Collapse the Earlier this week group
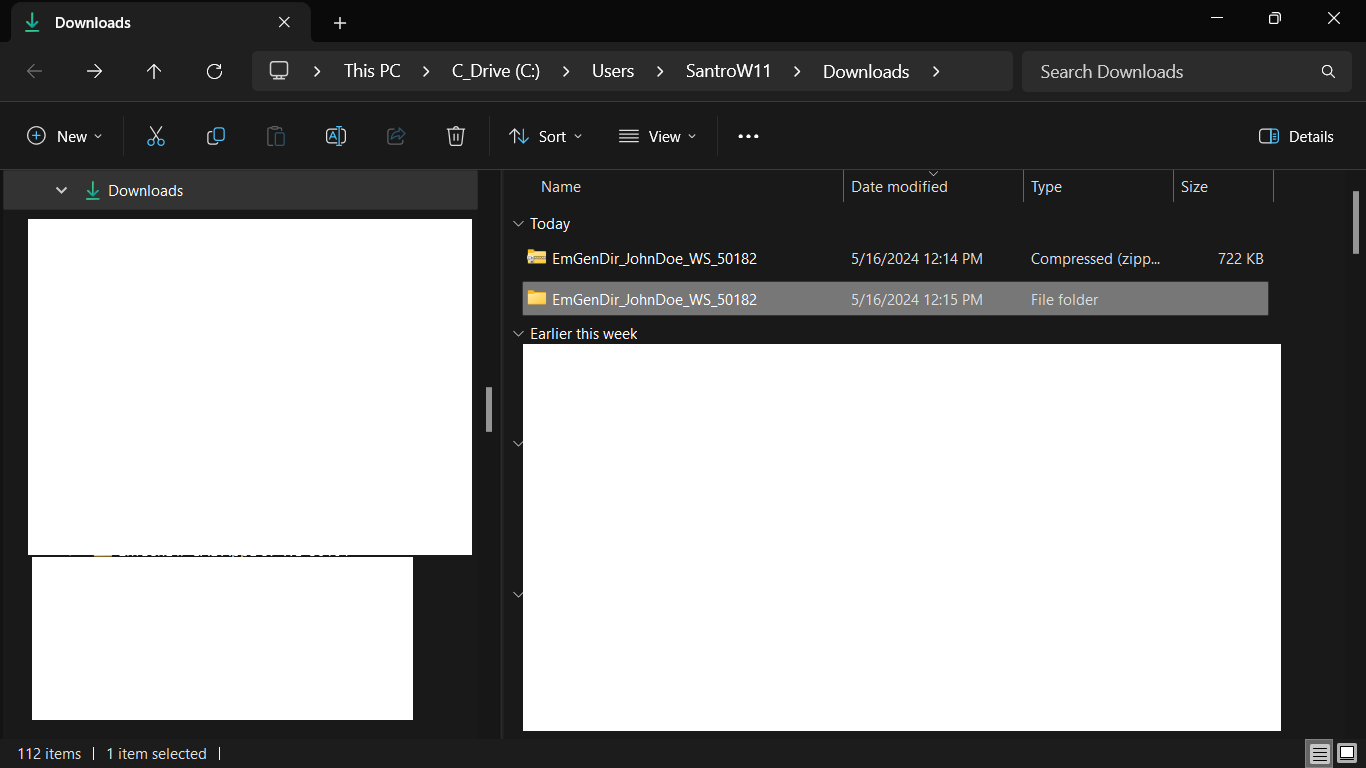The image size is (1366, 768). click(x=518, y=334)
